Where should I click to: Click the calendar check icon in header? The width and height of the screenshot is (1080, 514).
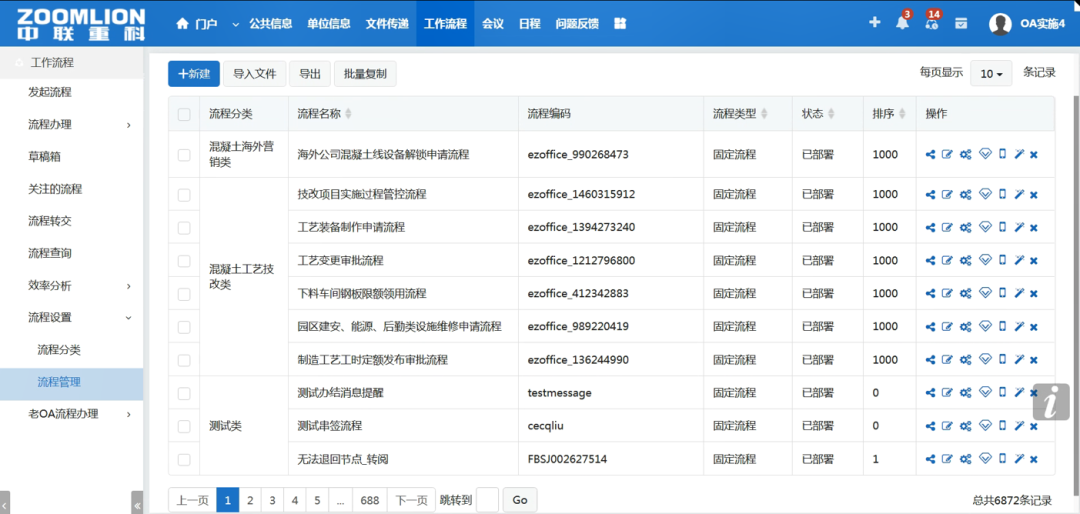(x=960, y=23)
